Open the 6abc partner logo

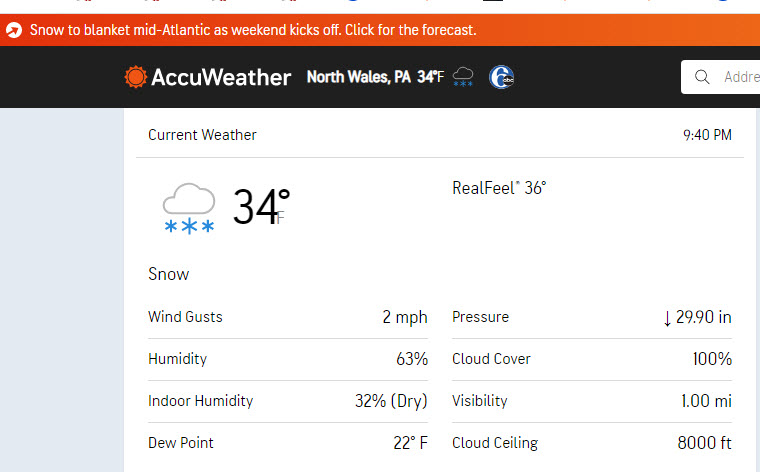pos(502,77)
